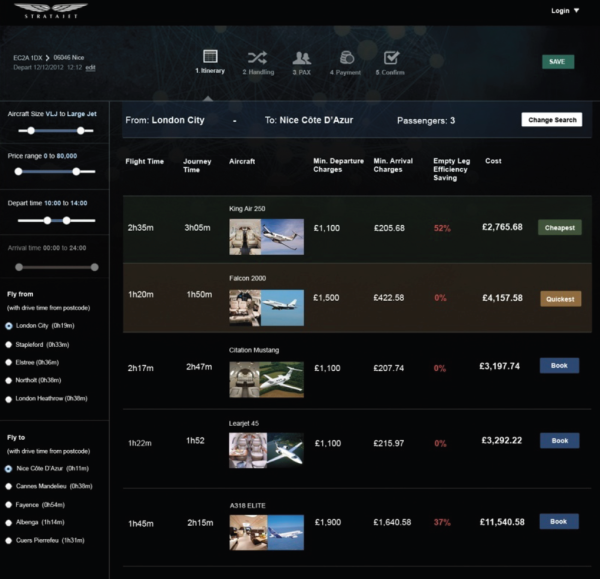View Citation Mustang interior thumbnail
Image resolution: width=600 pixels, height=579 pixels.
pyautogui.click(x=244, y=380)
